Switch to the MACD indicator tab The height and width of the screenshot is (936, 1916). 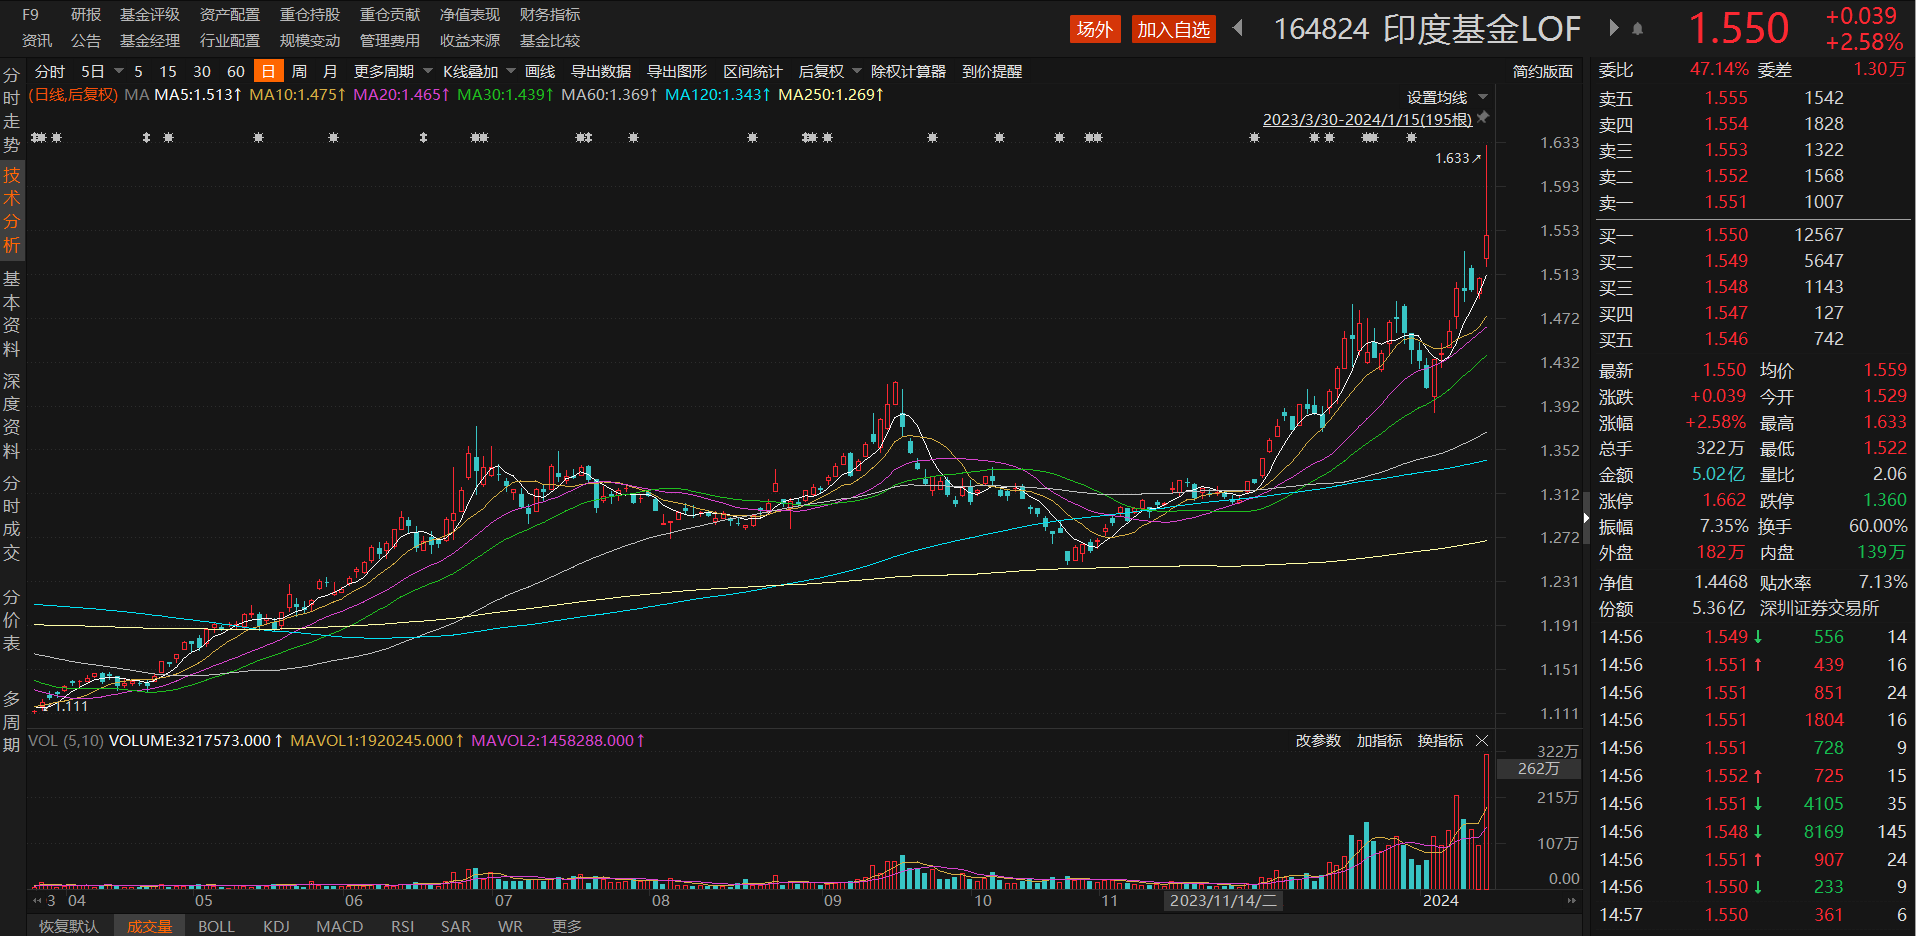[339, 926]
